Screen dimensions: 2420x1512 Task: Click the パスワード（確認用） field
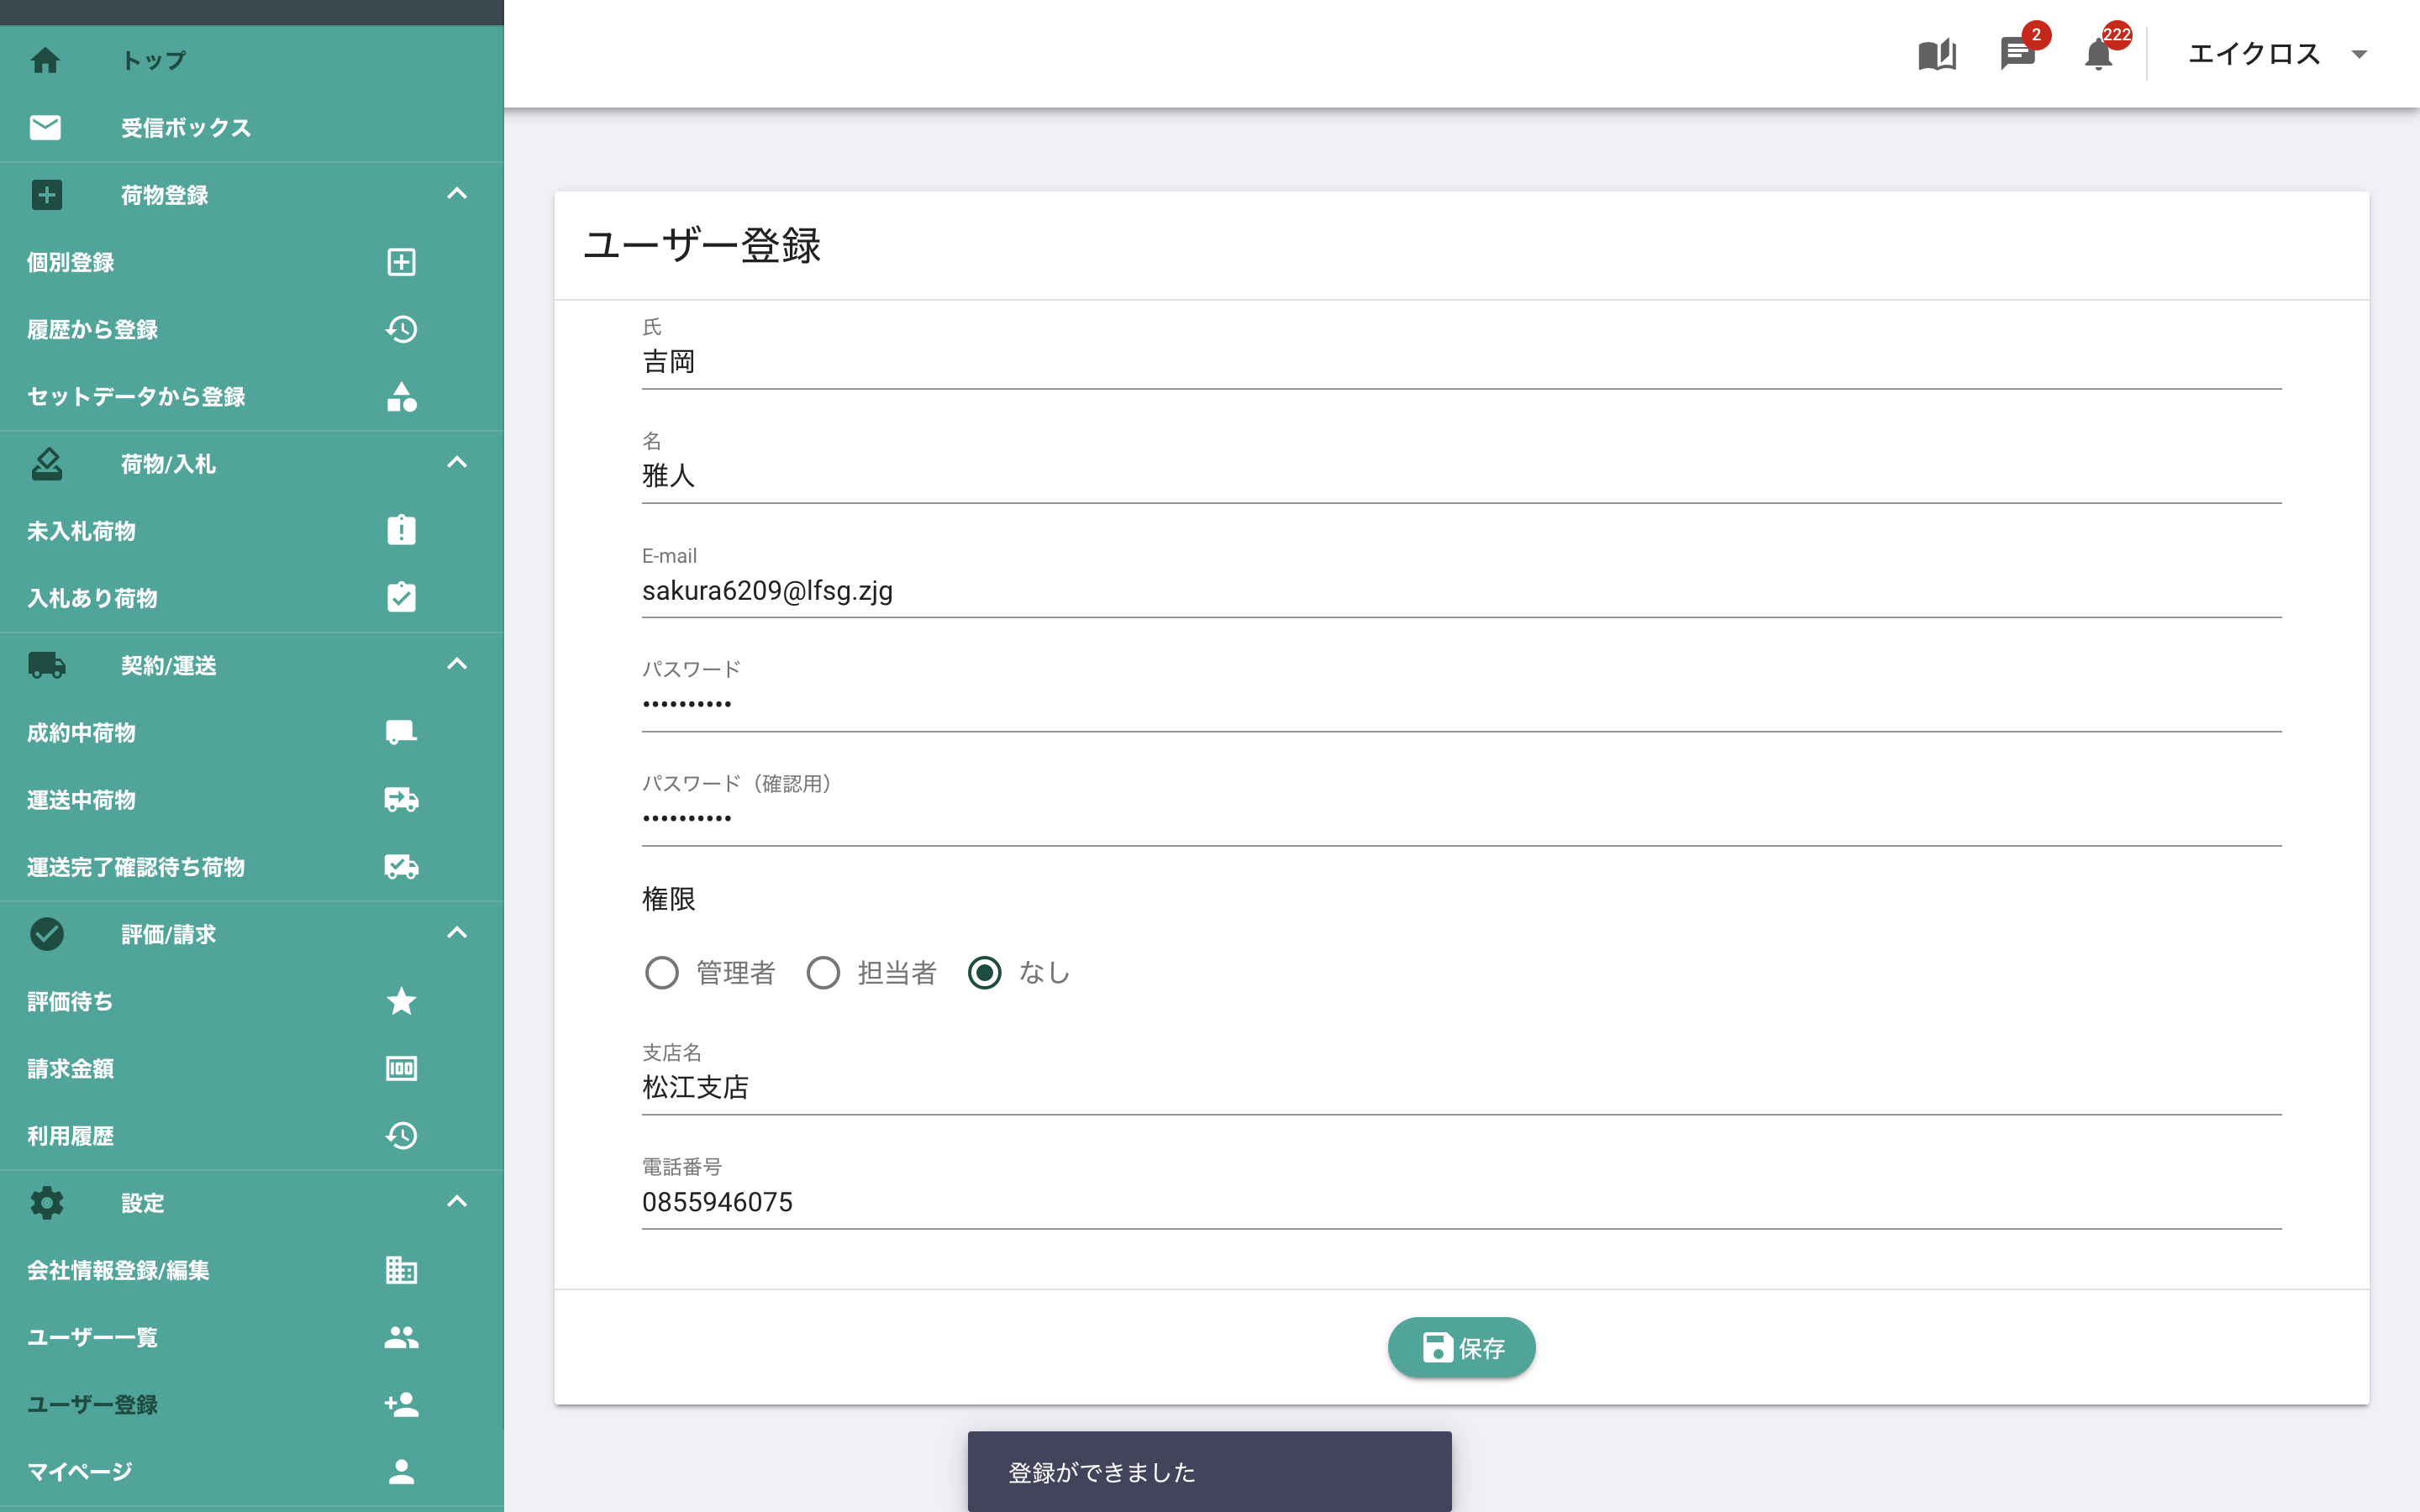1461,819
